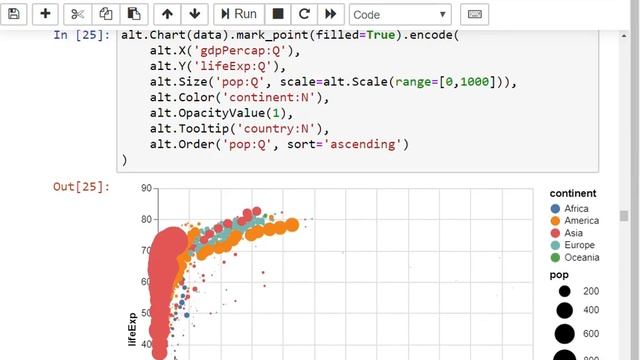
Task: Insert a new cell with the plus icon
Action: pyautogui.click(x=45, y=14)
